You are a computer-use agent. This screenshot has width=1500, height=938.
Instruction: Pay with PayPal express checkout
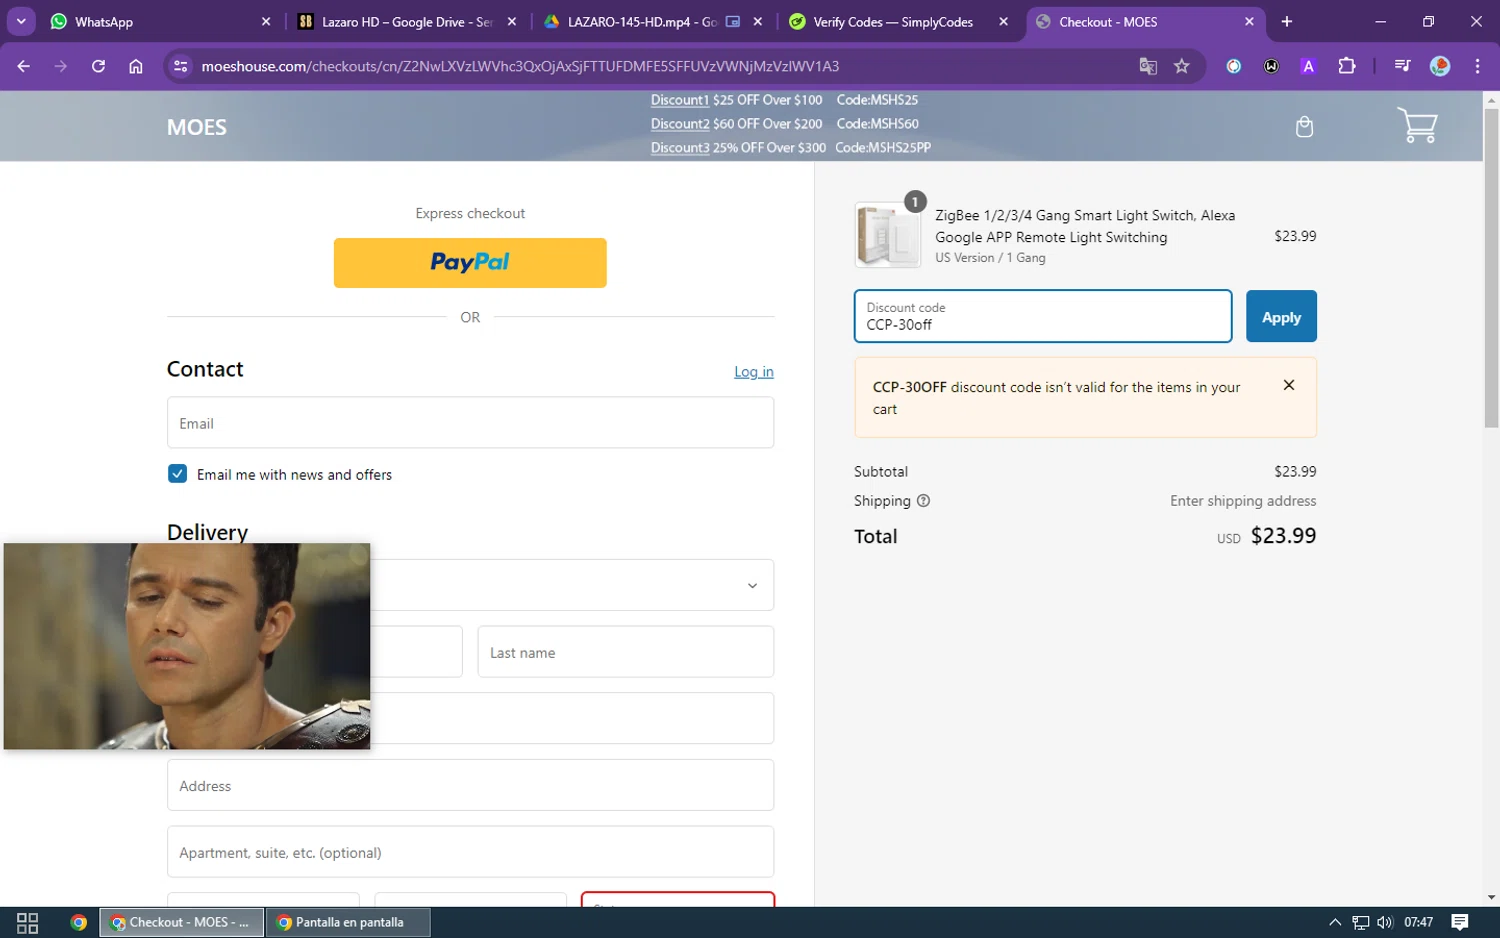470,263
